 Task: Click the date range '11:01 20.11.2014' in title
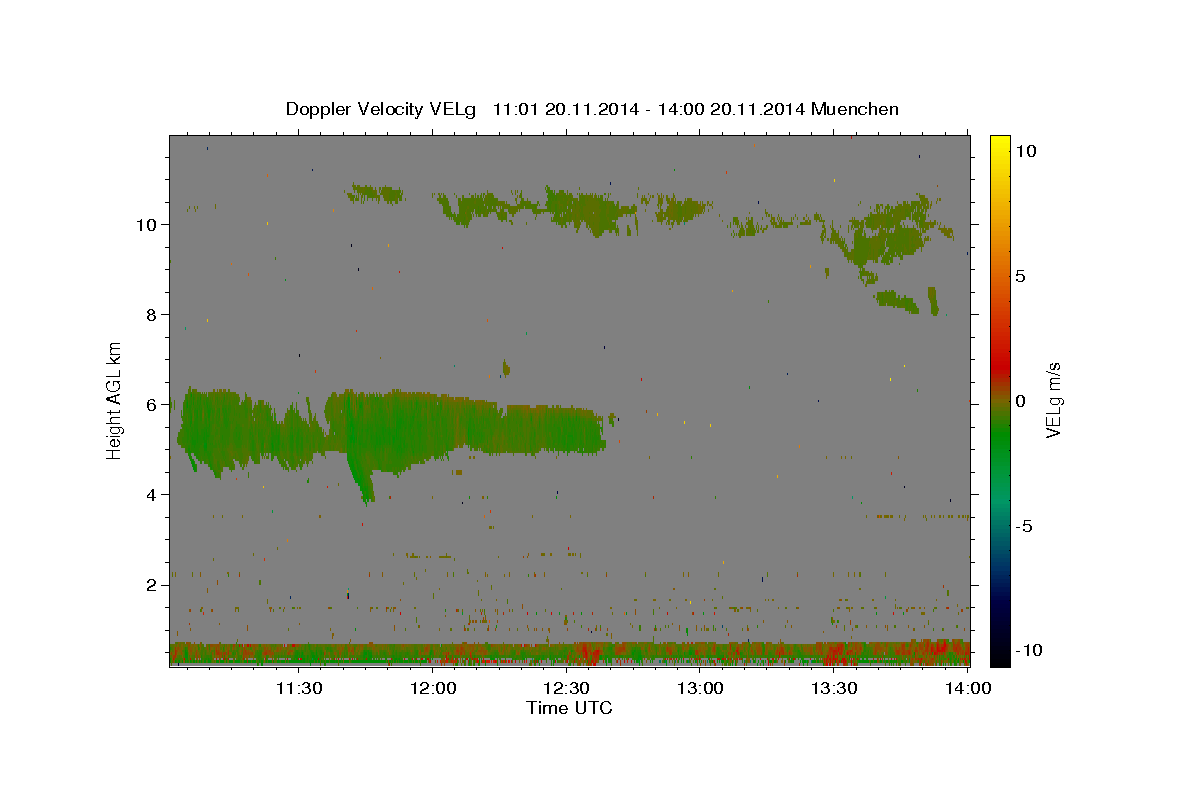click(565, 109)
